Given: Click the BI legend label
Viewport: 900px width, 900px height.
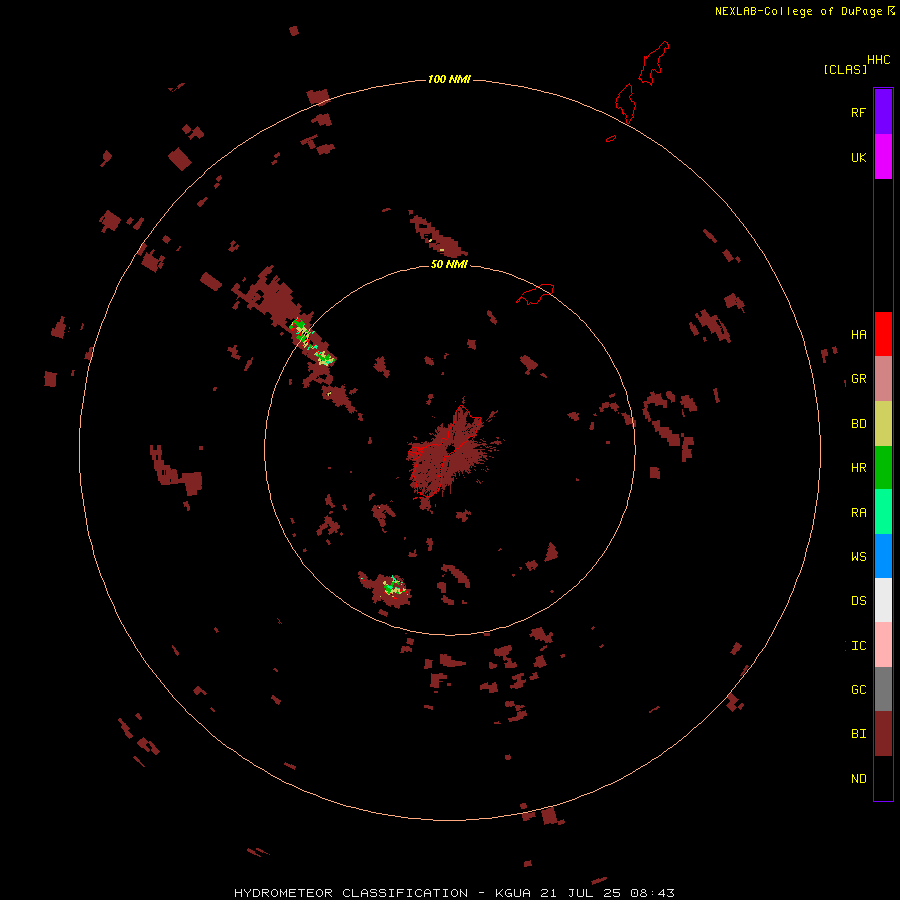Looking at the screenshot, I should click(858, 734).
